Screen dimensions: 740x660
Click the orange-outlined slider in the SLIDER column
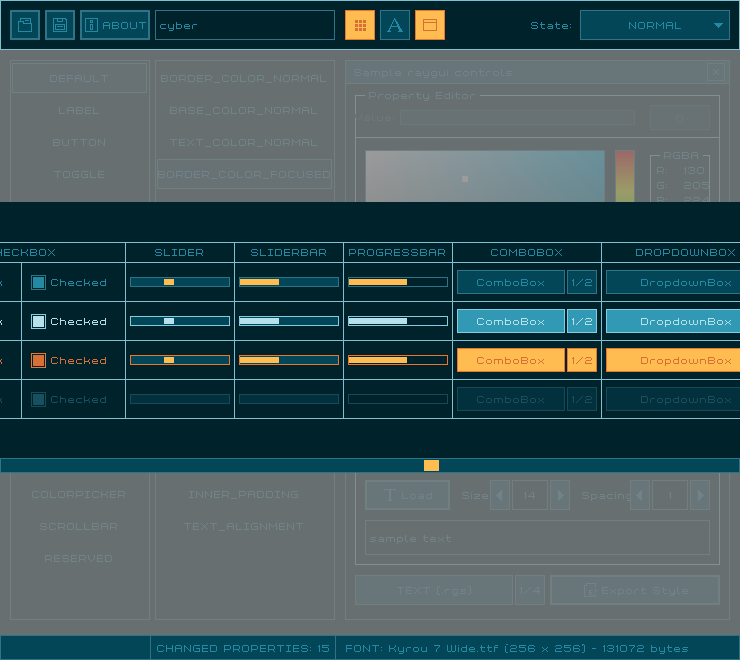point(180,360)
